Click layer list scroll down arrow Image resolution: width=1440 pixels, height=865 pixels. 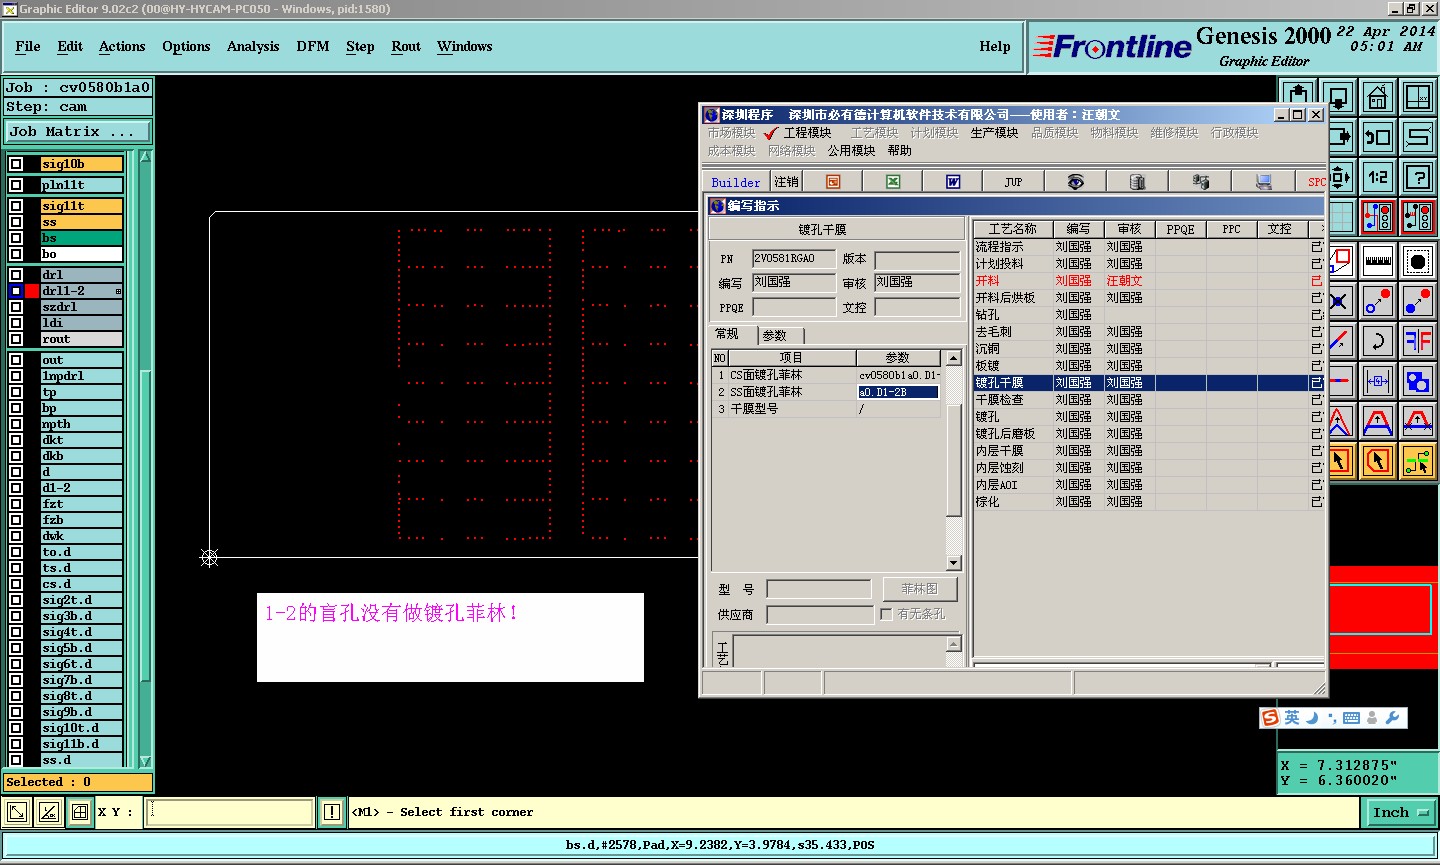(145, 761)
